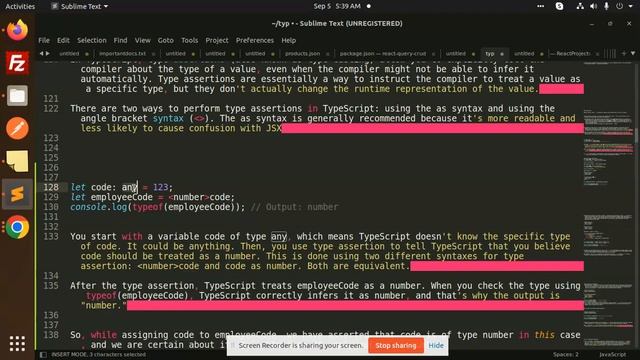Launch Postman from the dock

tap(17, 128)
